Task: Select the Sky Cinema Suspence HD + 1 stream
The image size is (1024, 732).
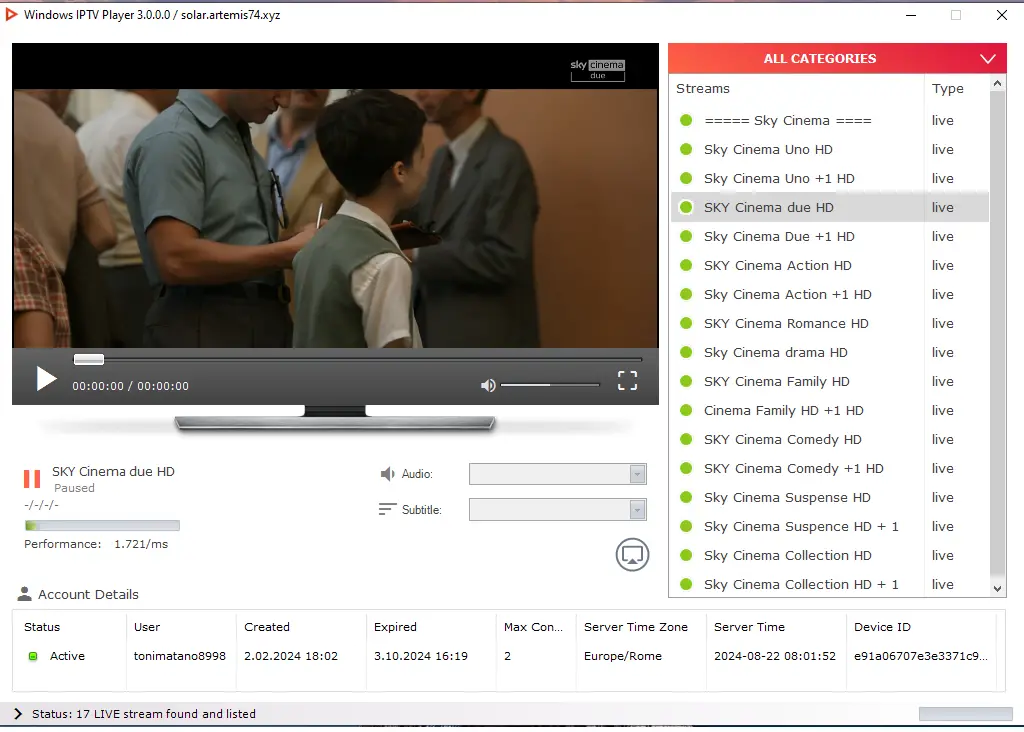Action: pyautogui.click(x=829, y=526)
